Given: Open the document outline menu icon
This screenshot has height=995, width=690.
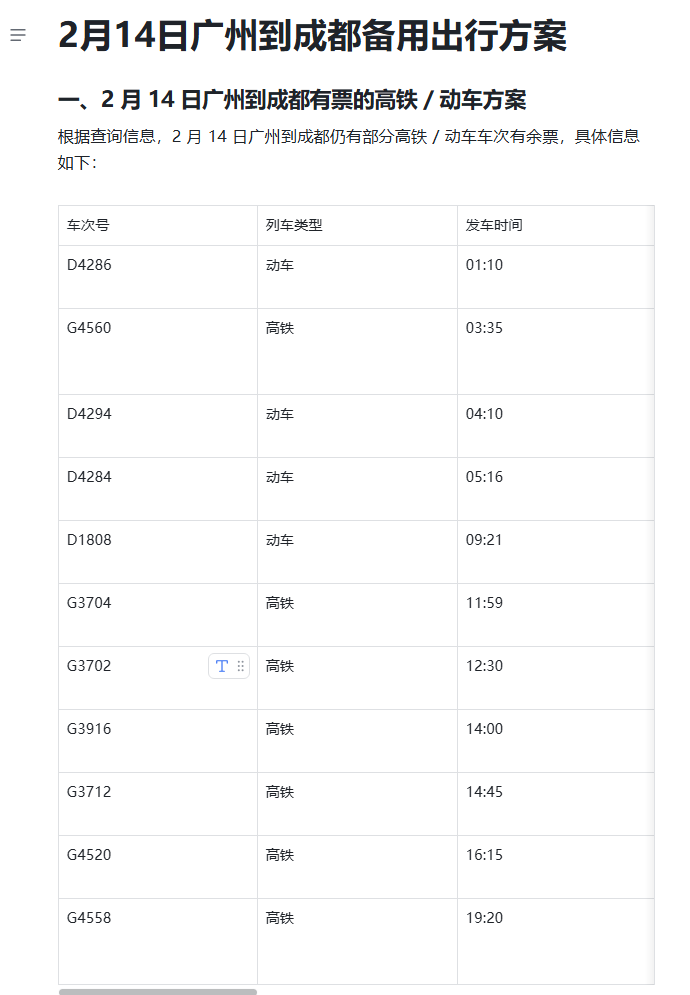Looking at the screenshot, I should coord(18,36).
